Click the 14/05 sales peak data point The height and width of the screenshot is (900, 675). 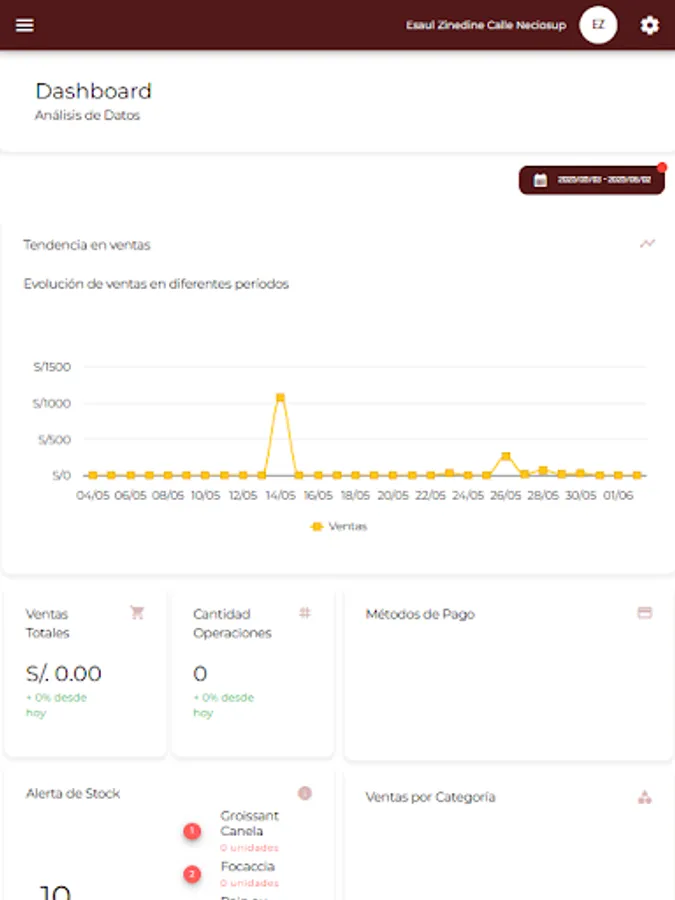(x=280, y=397)
